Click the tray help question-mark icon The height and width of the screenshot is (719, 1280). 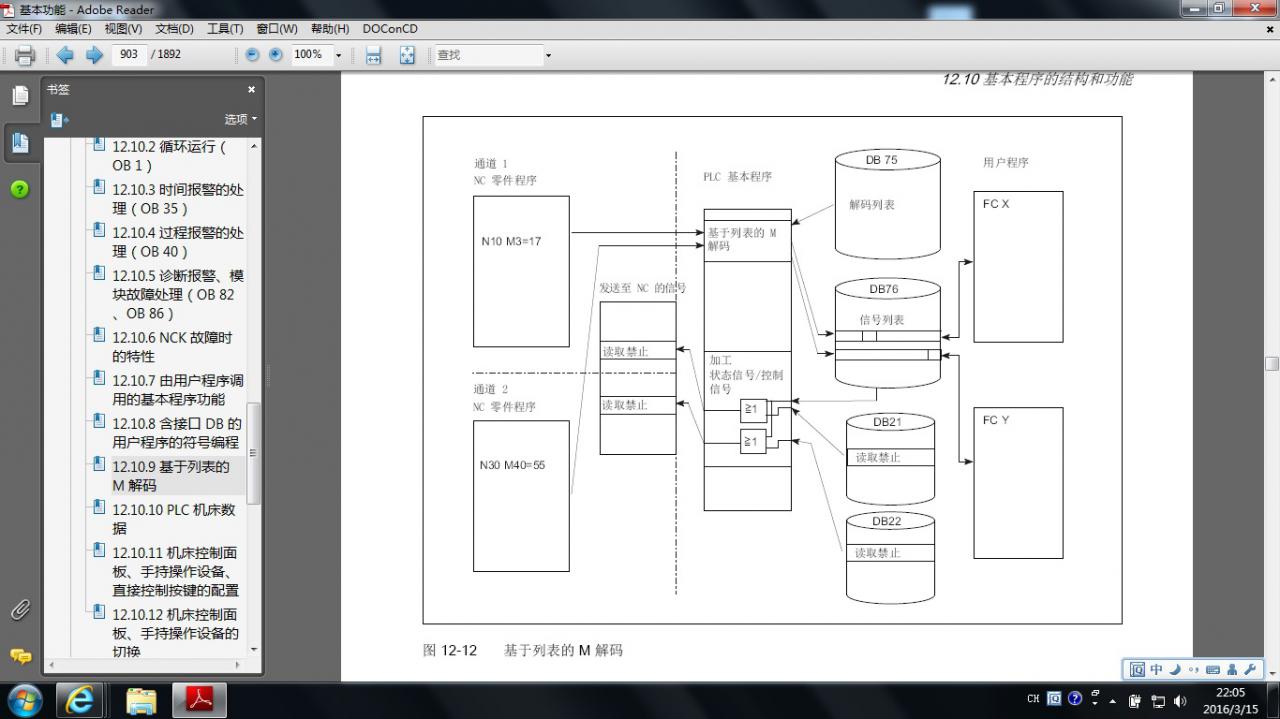point(1075,699)
